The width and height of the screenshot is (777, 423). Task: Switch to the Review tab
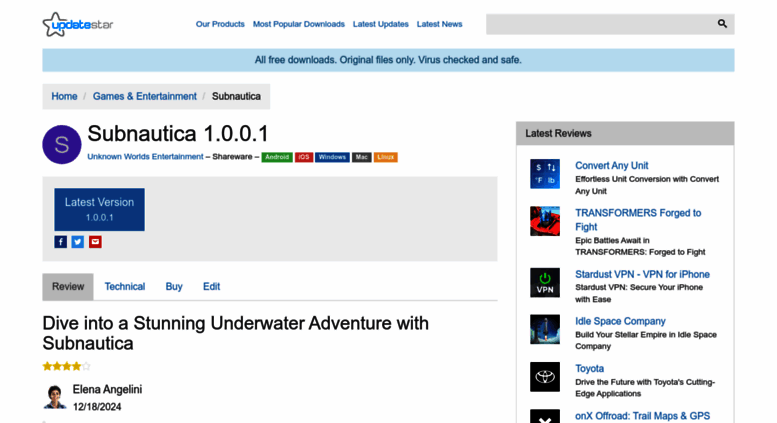(x=68, y=286)
